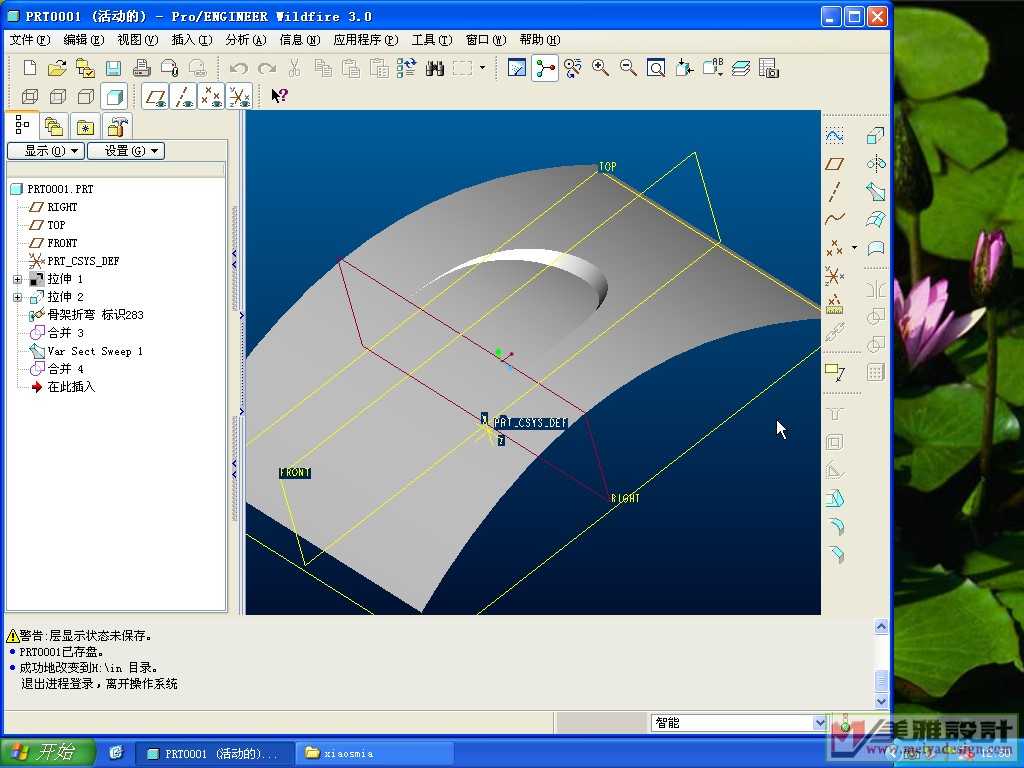Select the Style surface tool icon
Screen dimensions: 1024x768
point(875,248)
